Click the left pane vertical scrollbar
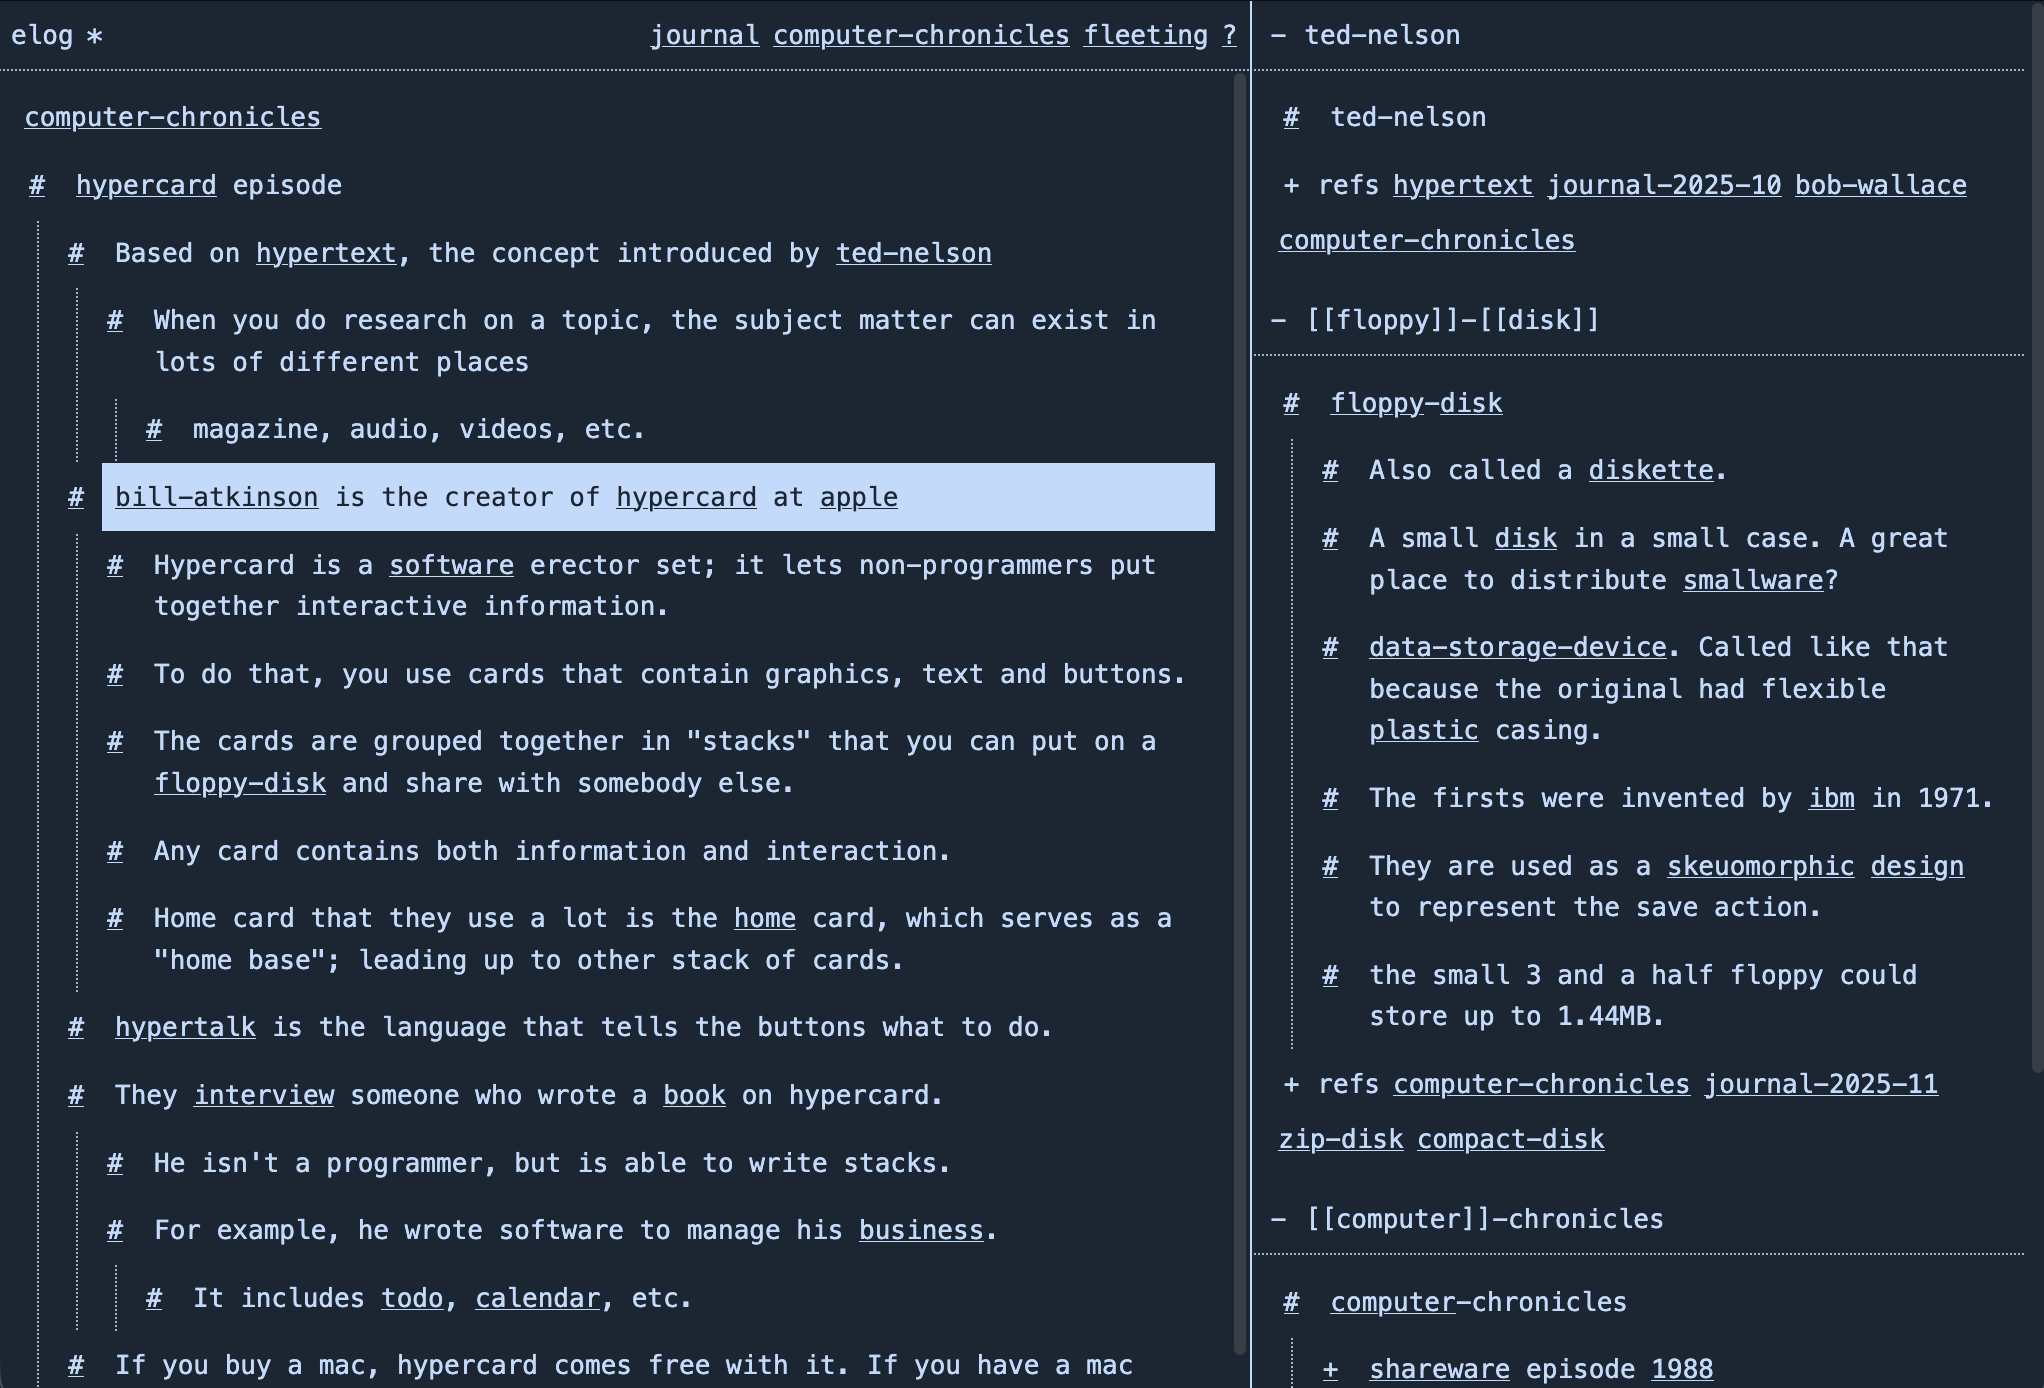Screen dimensions: 2044x1388 coord(1240,700)
